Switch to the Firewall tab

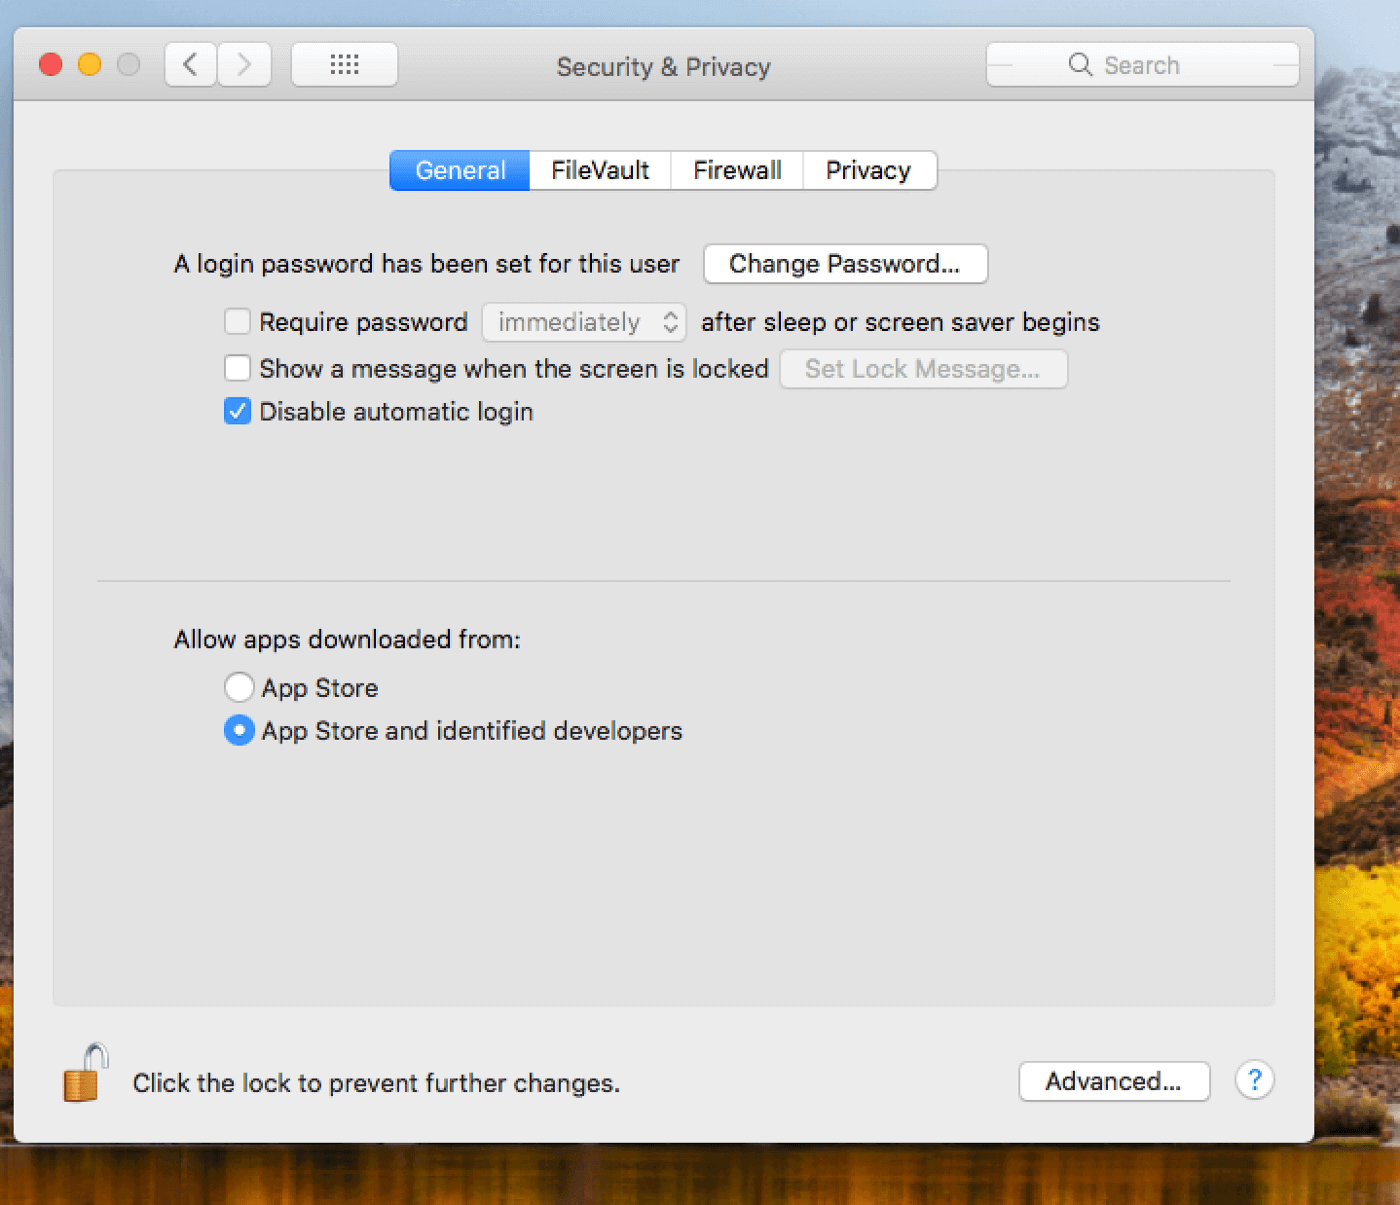click(x=737, y=170)
